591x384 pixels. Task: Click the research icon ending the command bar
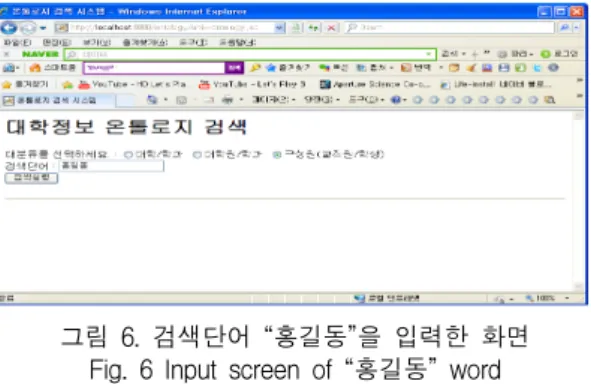pyautogui.click(x=550, y=100)
